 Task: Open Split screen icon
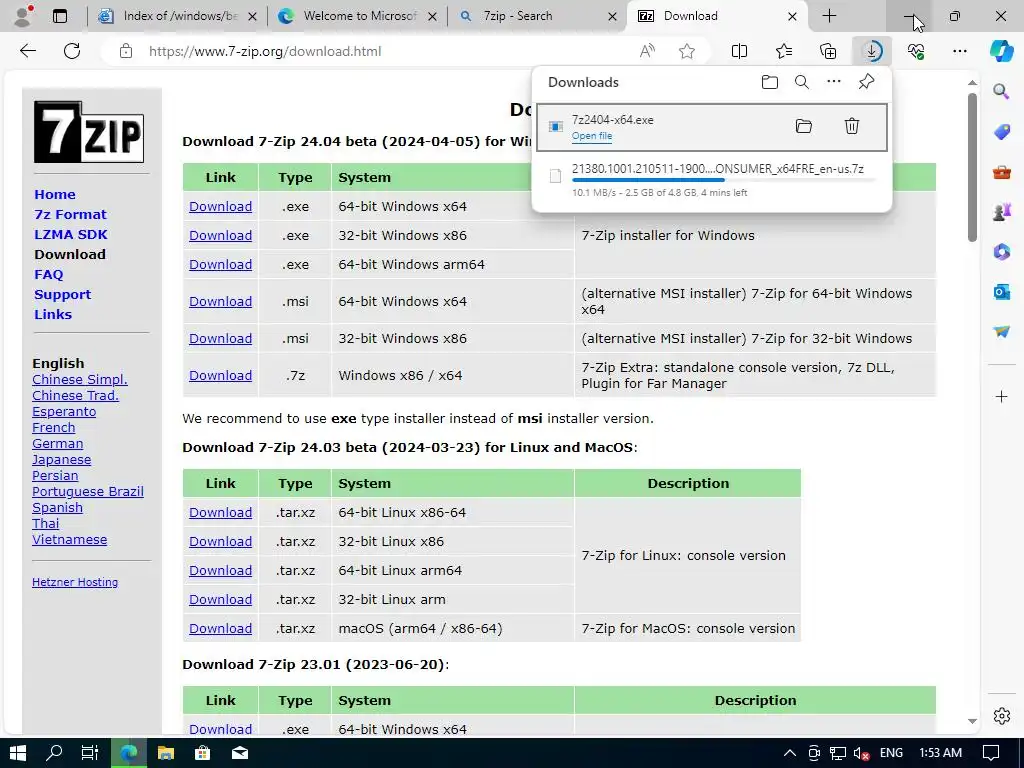739,51
